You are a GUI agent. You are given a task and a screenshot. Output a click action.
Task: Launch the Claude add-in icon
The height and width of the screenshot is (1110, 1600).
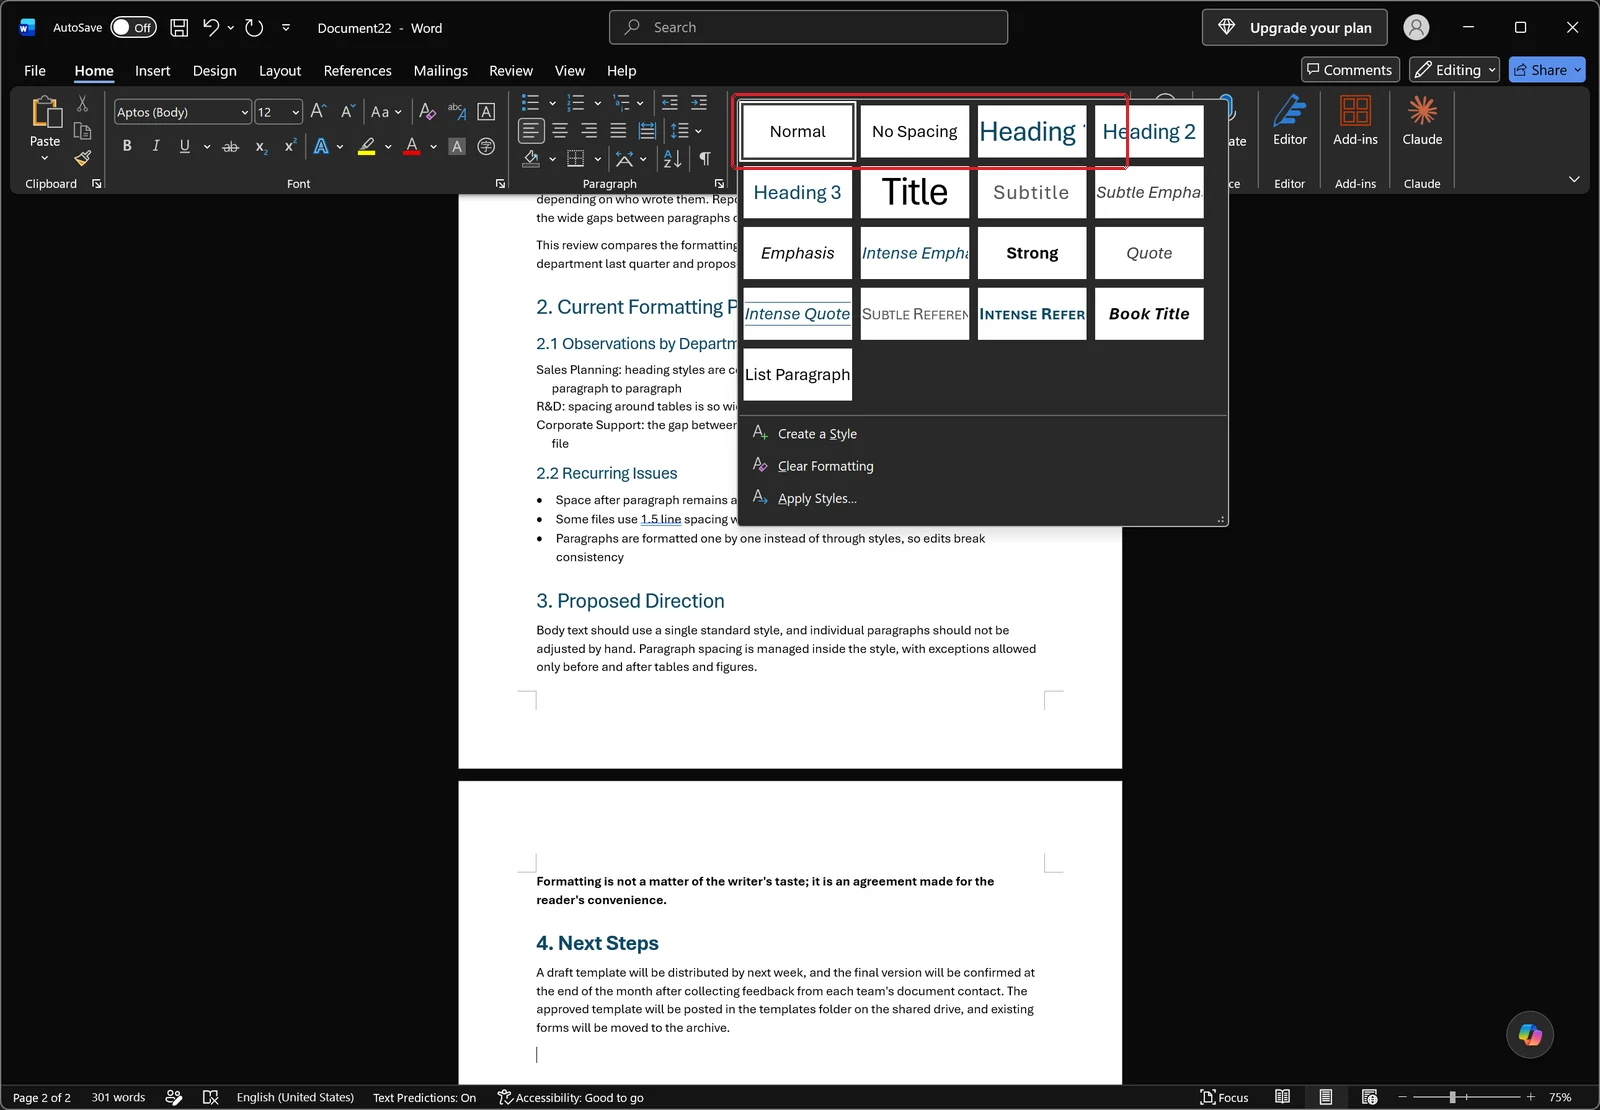point(1422,110)
